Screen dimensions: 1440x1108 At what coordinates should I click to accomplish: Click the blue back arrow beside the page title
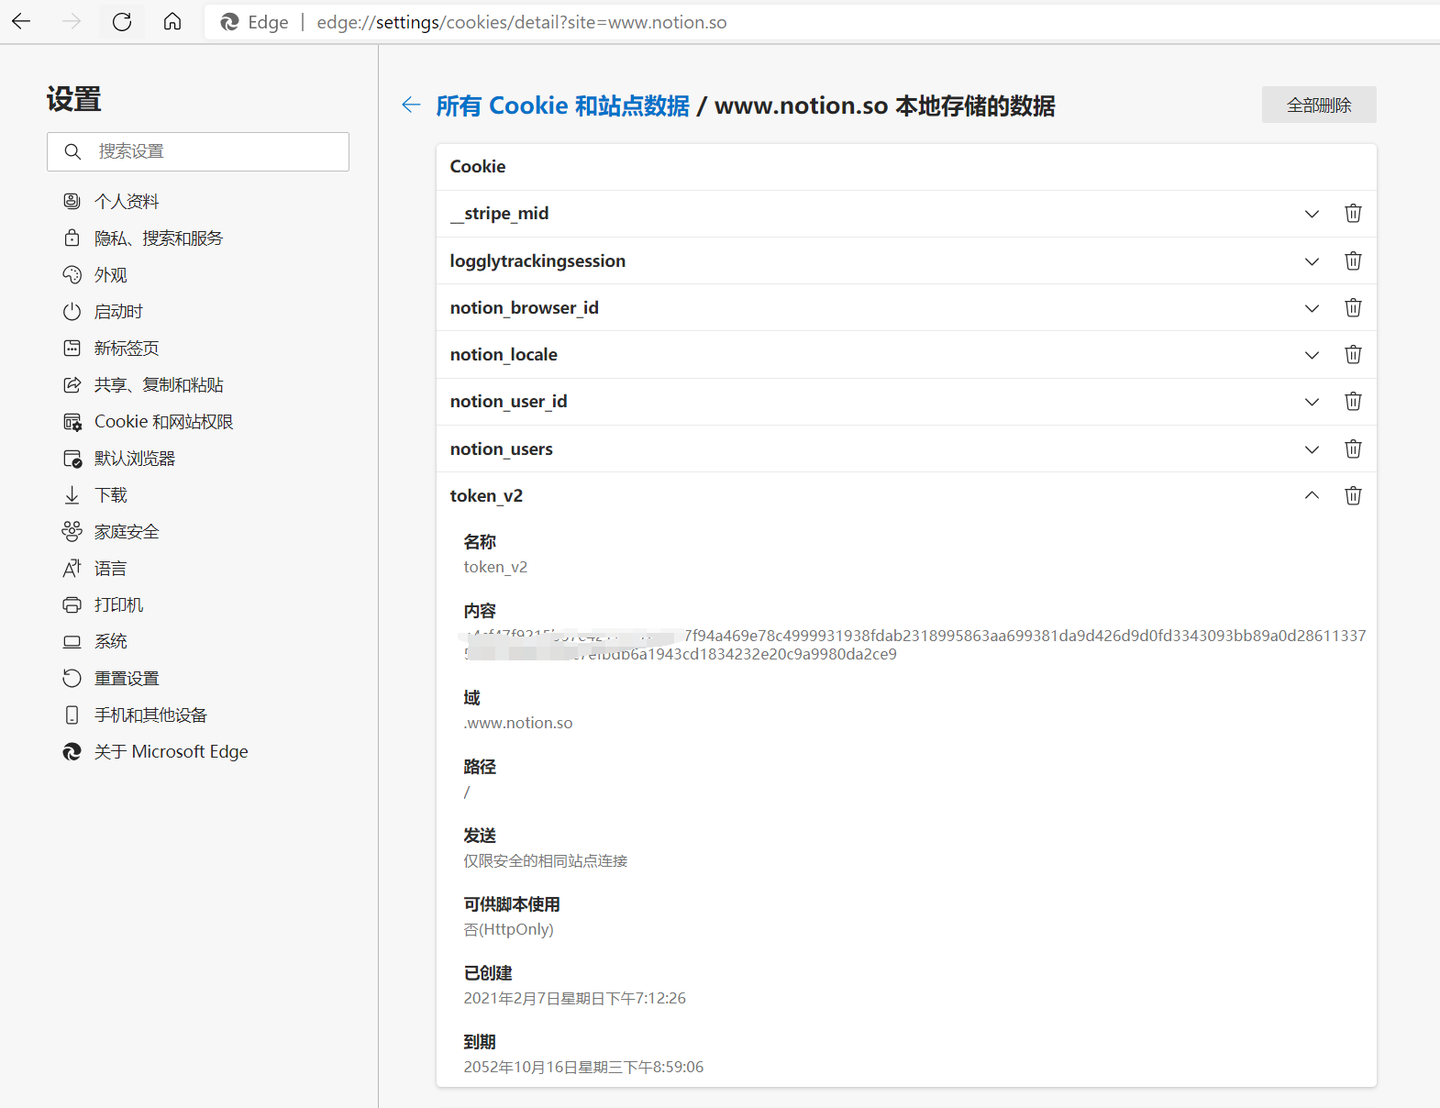tap(411, 105)
